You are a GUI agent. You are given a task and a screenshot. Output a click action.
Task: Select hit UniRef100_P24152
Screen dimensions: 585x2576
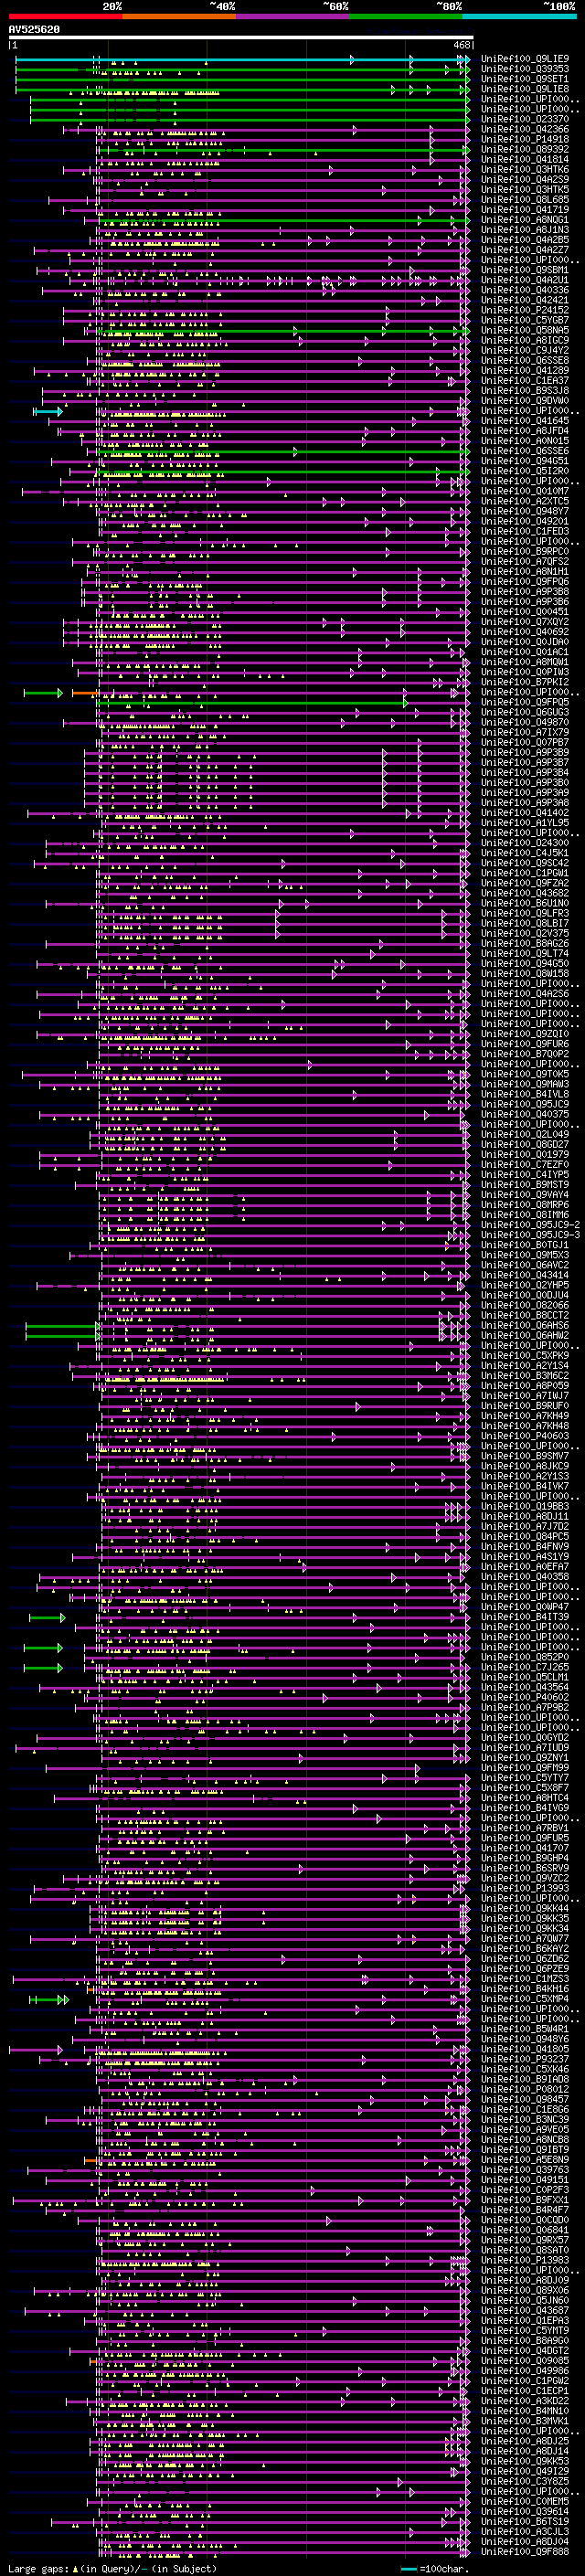[x=525, y=310]
